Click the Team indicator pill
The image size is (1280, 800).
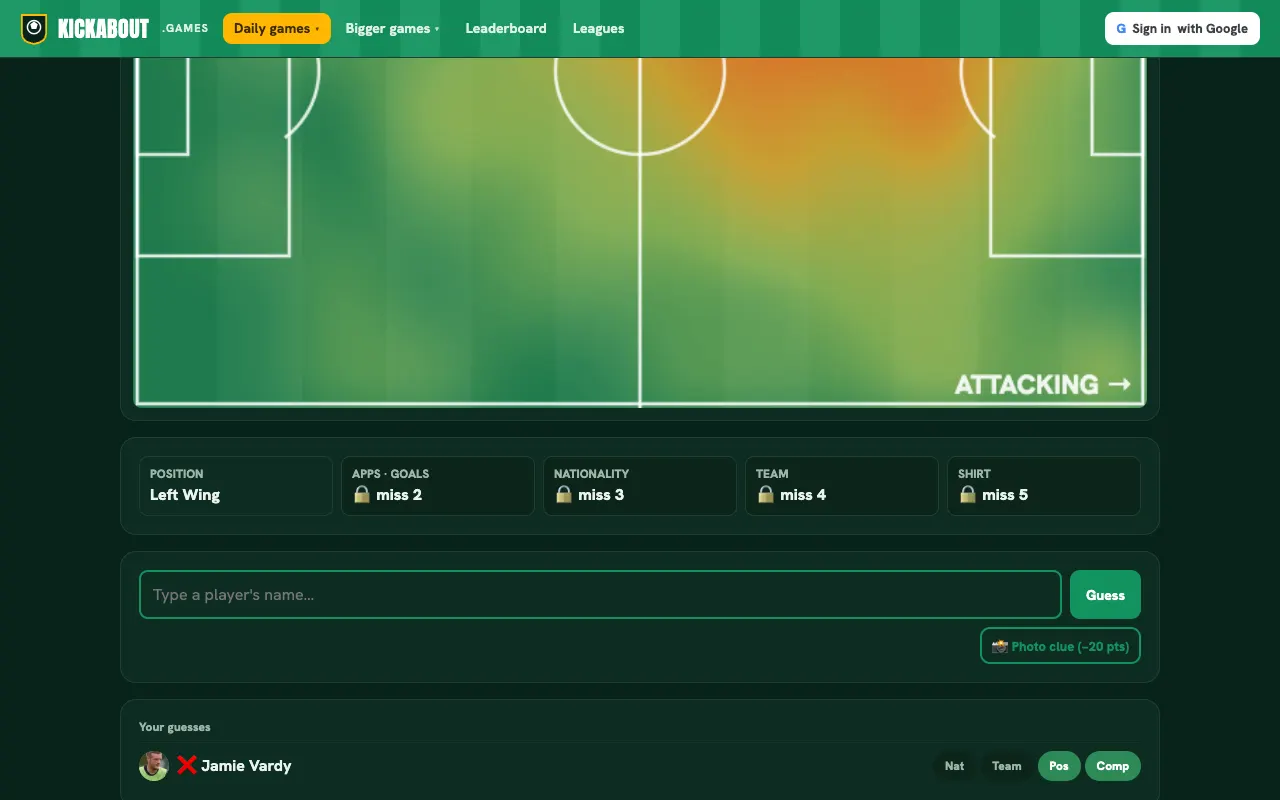pos(1007,766)
